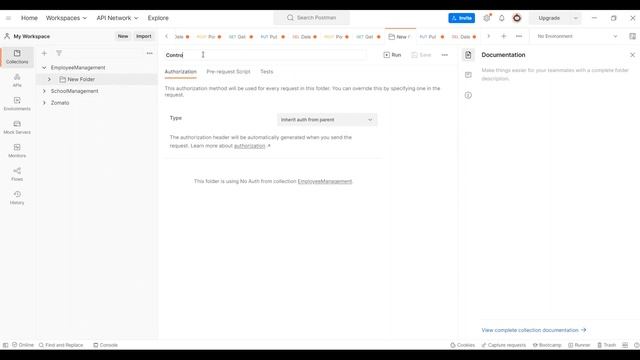
Task: Open the EmployeeManagement collection link in the auth note
Action: (324, 181)
